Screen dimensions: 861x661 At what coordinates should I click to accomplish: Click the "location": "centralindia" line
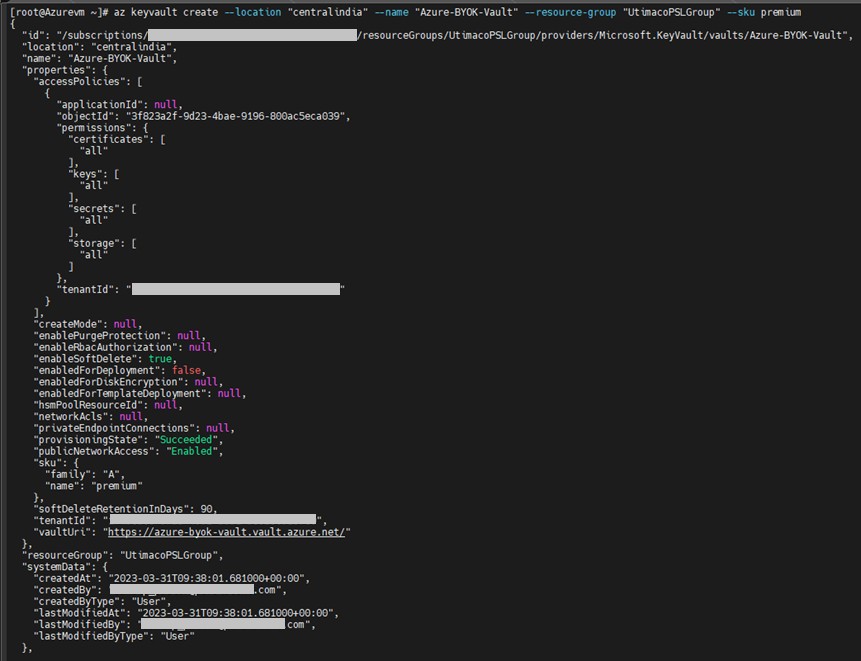99,47
